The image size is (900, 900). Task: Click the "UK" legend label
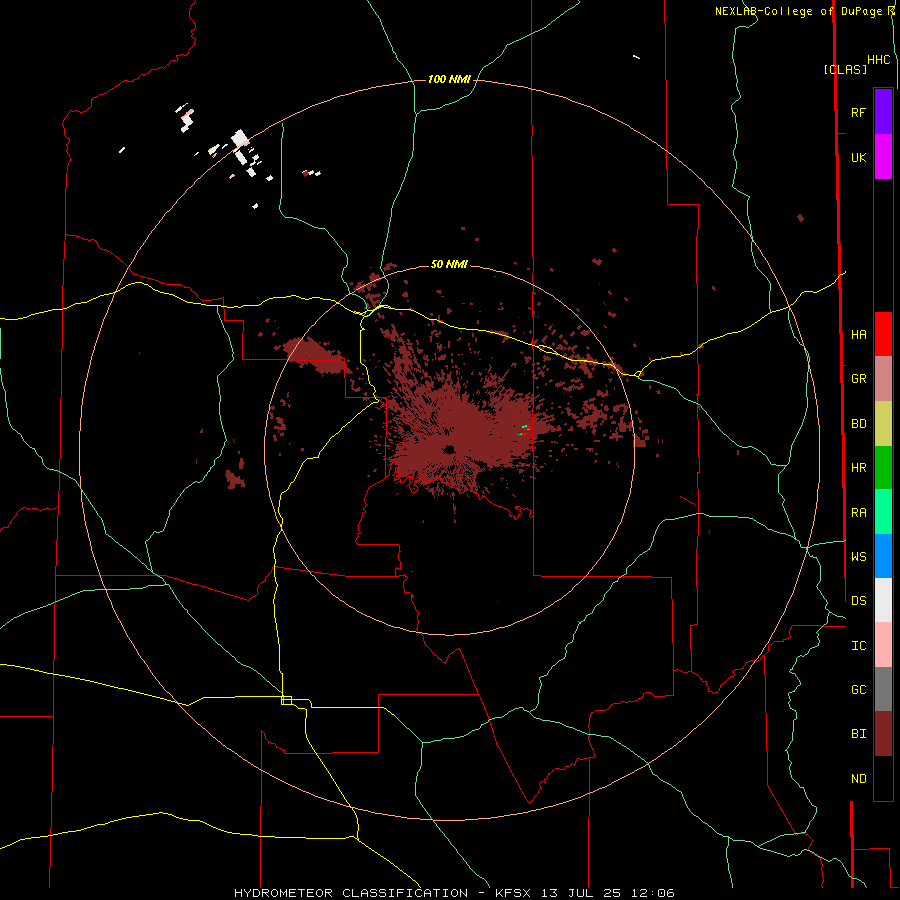click(x=858, y=158)
